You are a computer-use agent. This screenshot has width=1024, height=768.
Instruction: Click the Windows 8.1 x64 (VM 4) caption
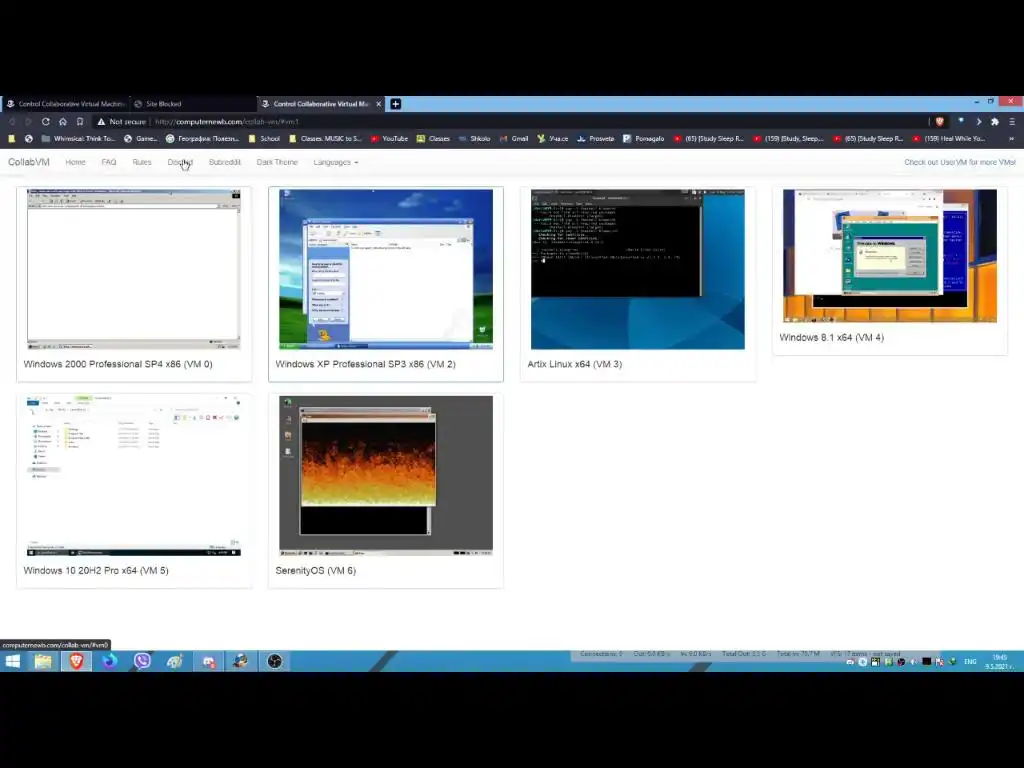[x=831, y=337]
